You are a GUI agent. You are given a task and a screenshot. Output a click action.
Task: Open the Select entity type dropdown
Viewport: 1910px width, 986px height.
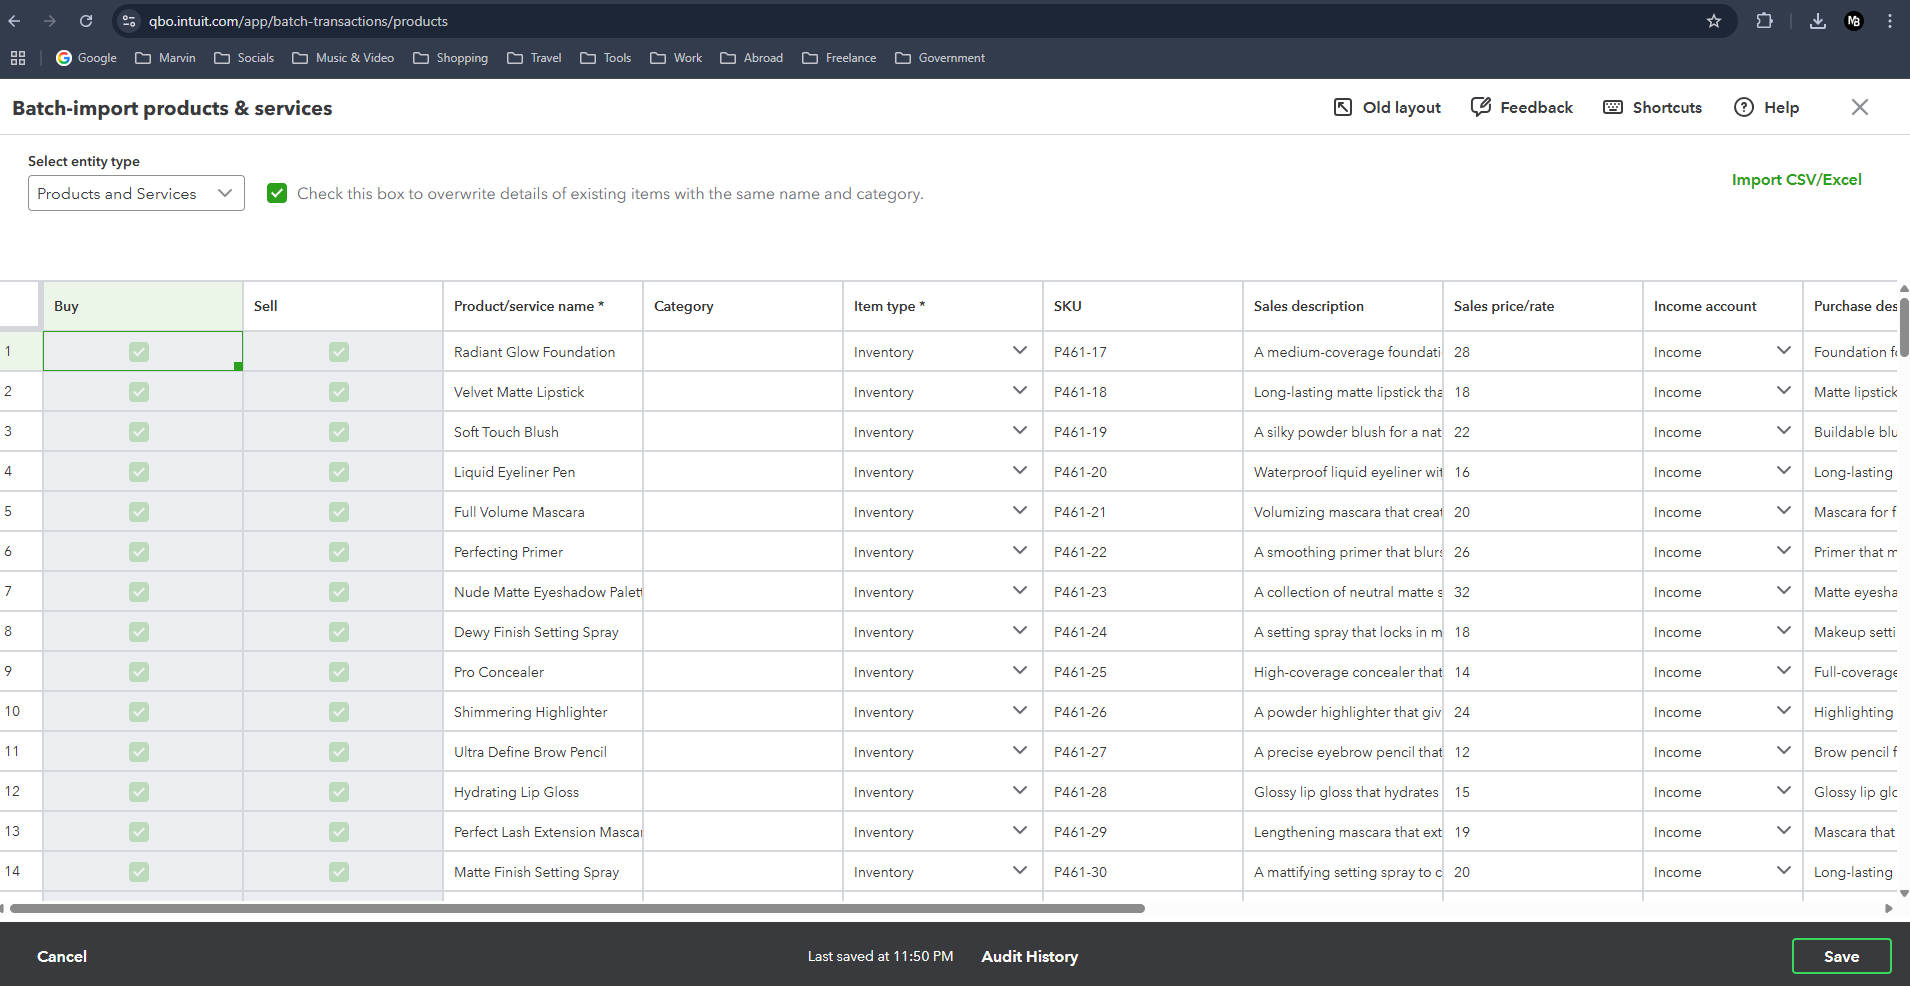pyautogui.click(x=136, y=193)
